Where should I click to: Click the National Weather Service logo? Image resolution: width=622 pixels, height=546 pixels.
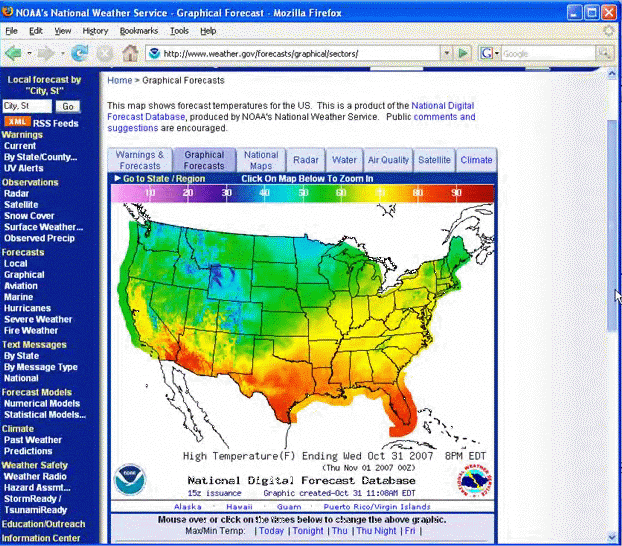click(475, 481)
